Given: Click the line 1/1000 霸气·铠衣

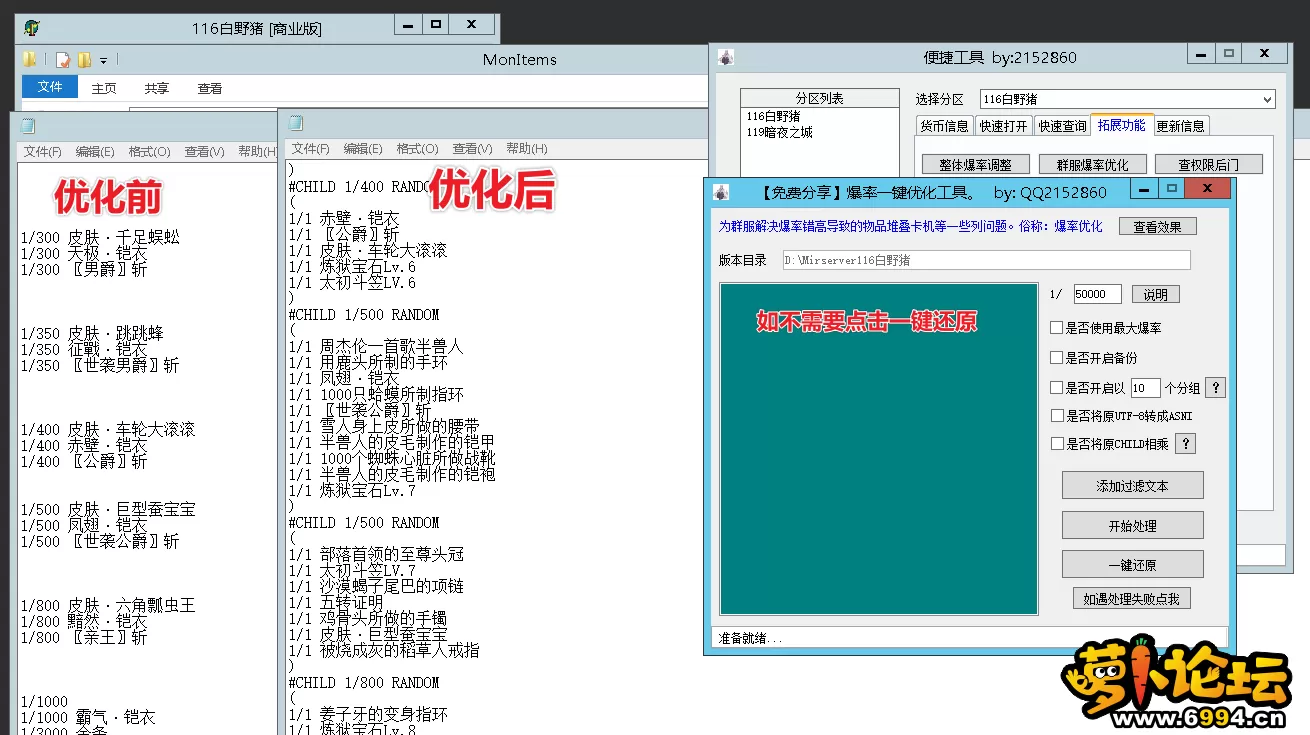Looking at the screenshot, I should click(88, 717).
